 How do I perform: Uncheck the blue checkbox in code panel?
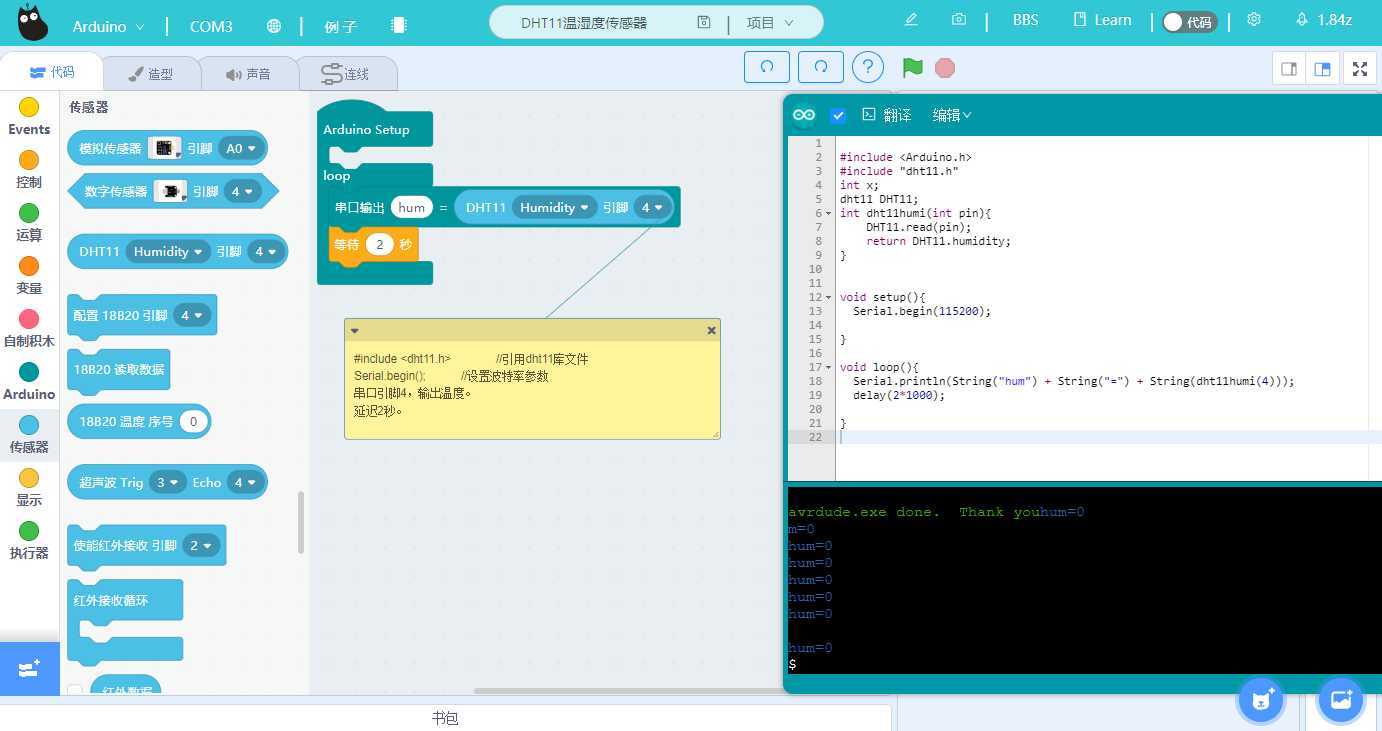pyautogui.click(x=838, y=115)
